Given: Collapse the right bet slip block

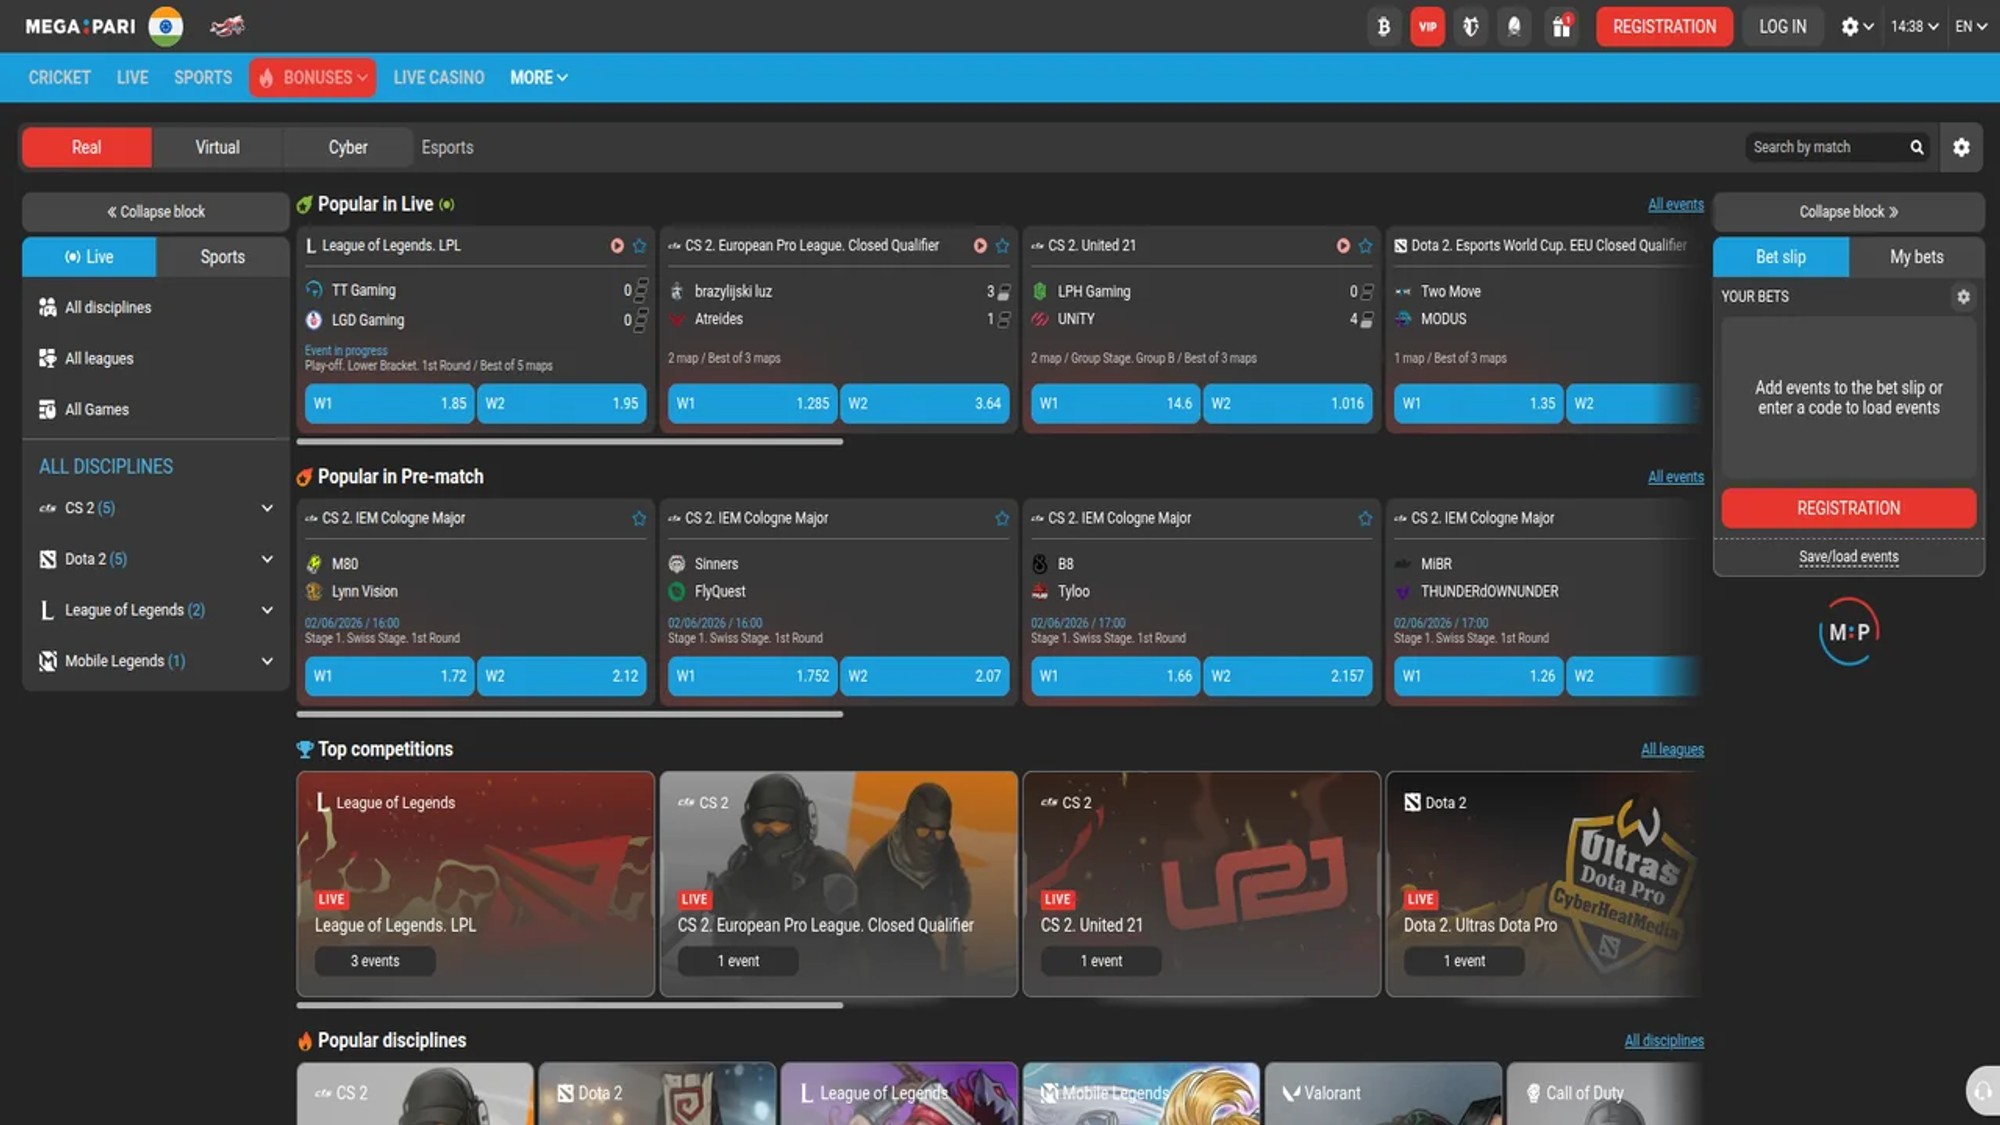Looking at the screenshot, I should 1848,212.
